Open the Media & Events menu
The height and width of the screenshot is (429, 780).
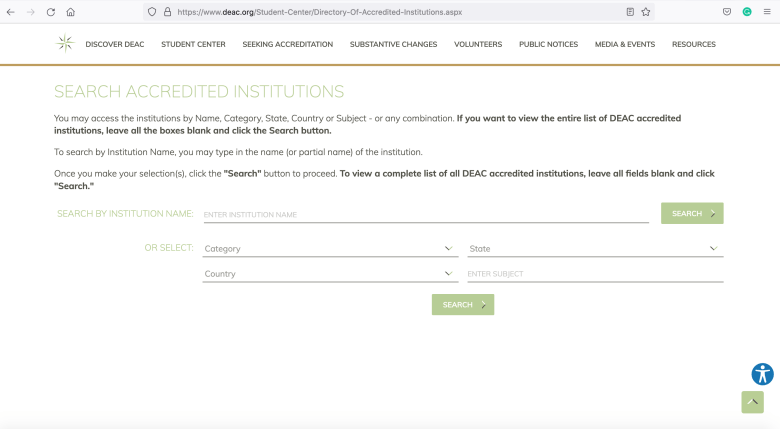[x=625, y=44]
